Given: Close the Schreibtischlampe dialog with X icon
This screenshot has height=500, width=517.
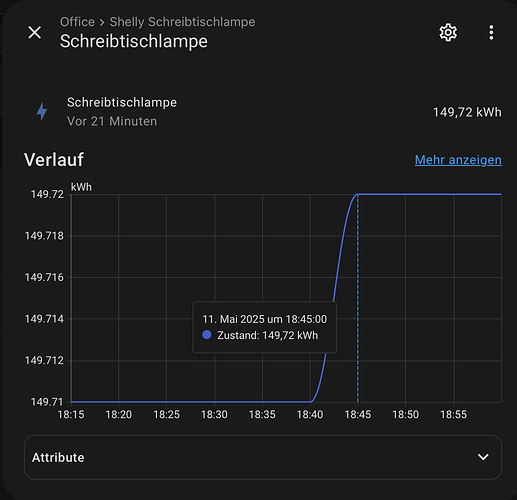Looking at the screenshot, I should click(35, 33).
